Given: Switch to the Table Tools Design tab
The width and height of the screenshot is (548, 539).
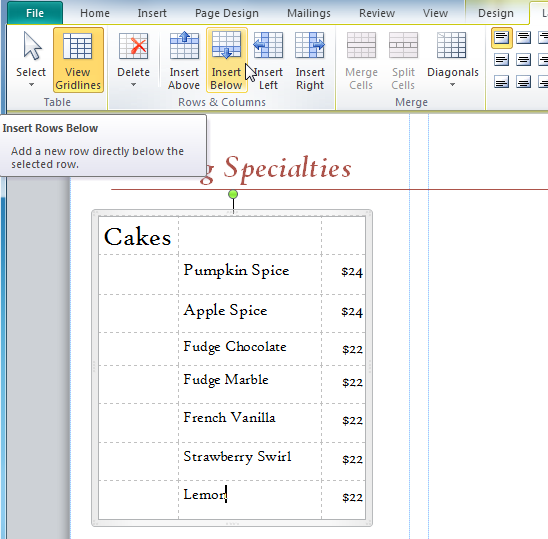Looking at the screenshot, I should pos(496,13).
